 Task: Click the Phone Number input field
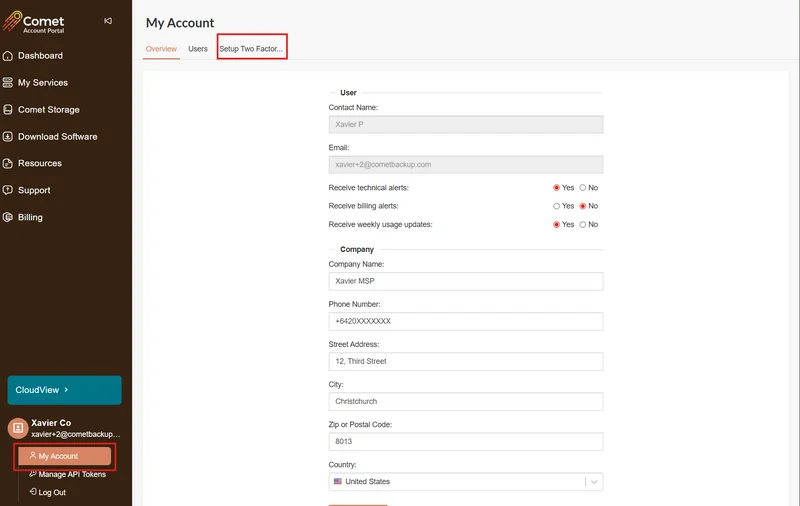pos(465,321)
